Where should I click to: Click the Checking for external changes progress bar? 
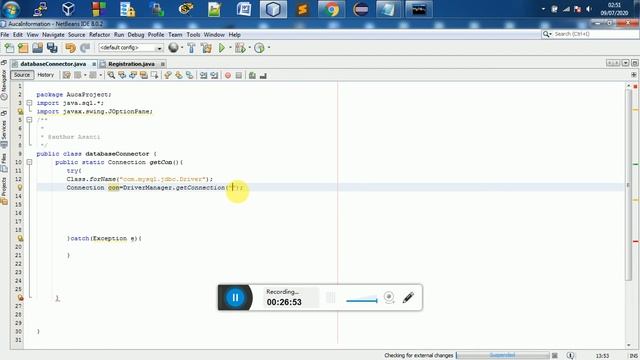click(502, 356)
